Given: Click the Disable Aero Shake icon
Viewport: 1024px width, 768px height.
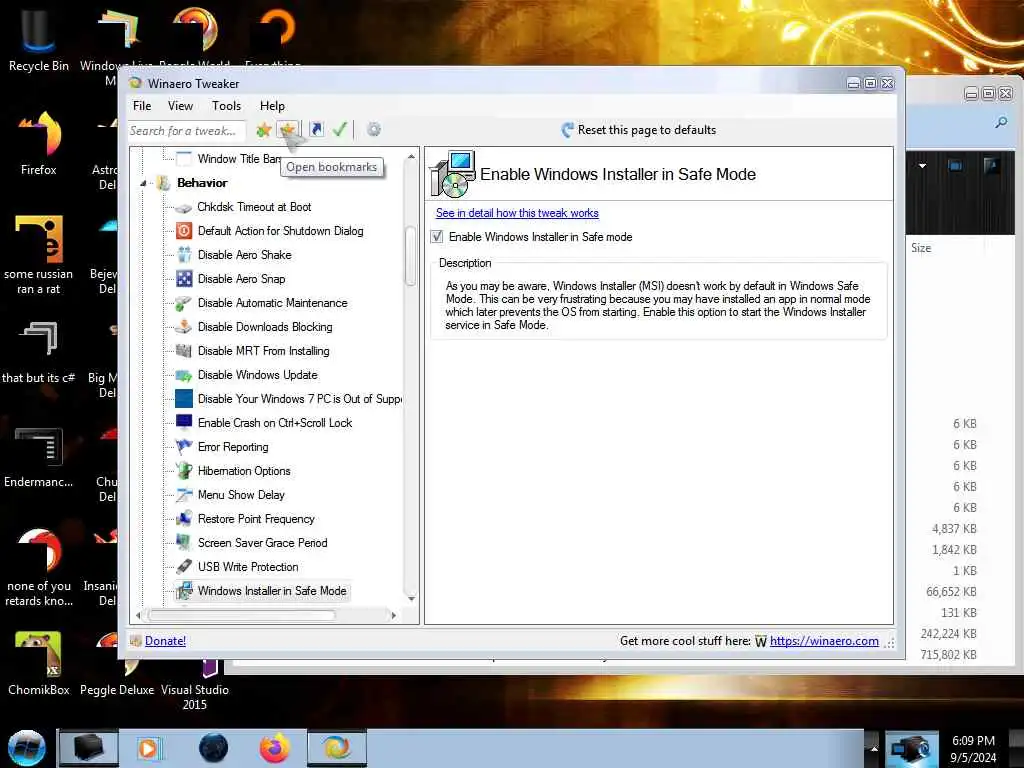Looking at the screenshot, I should click(184, 255).
